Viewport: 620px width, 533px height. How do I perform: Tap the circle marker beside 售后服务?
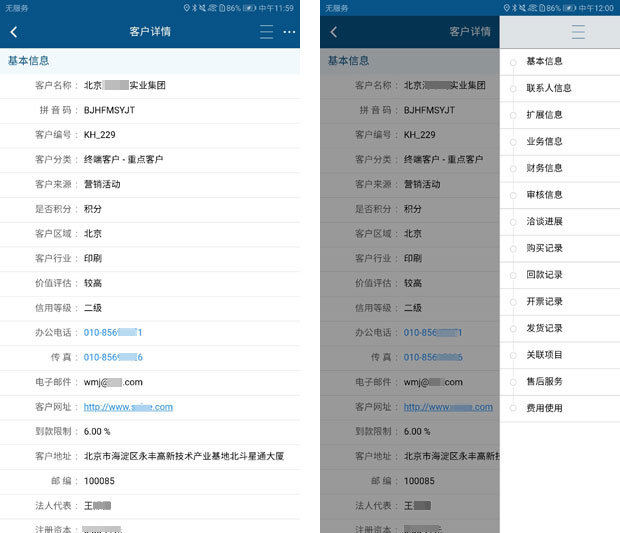tap(513, 382)
